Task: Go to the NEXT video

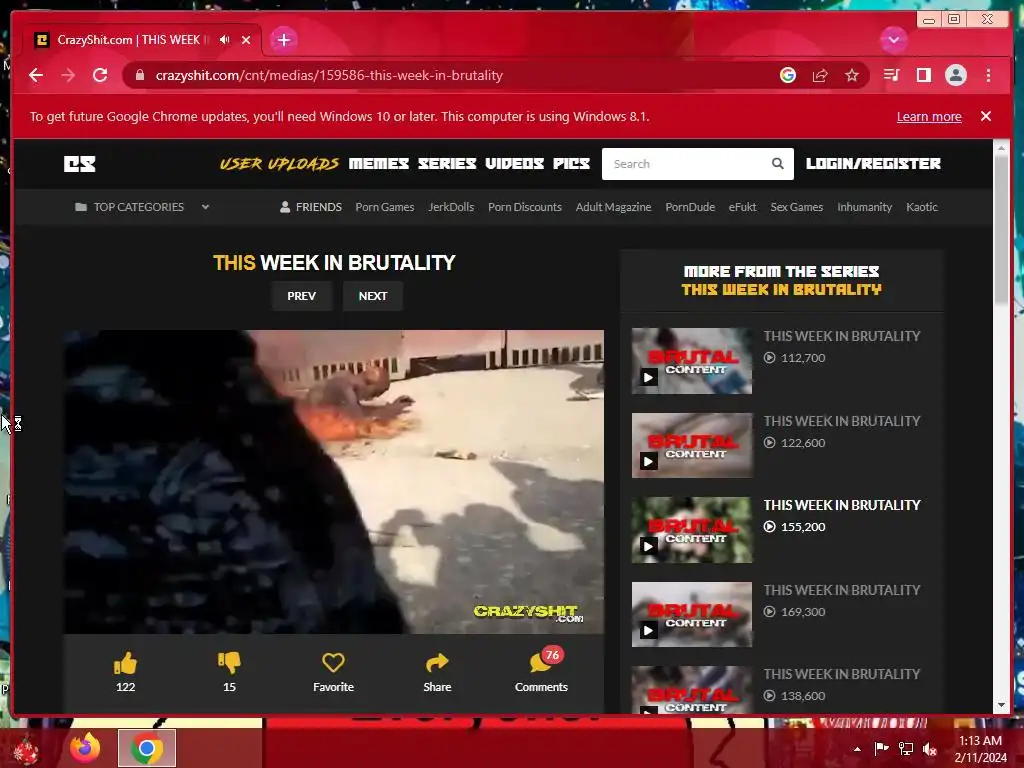Action: [x=373, y=296]
